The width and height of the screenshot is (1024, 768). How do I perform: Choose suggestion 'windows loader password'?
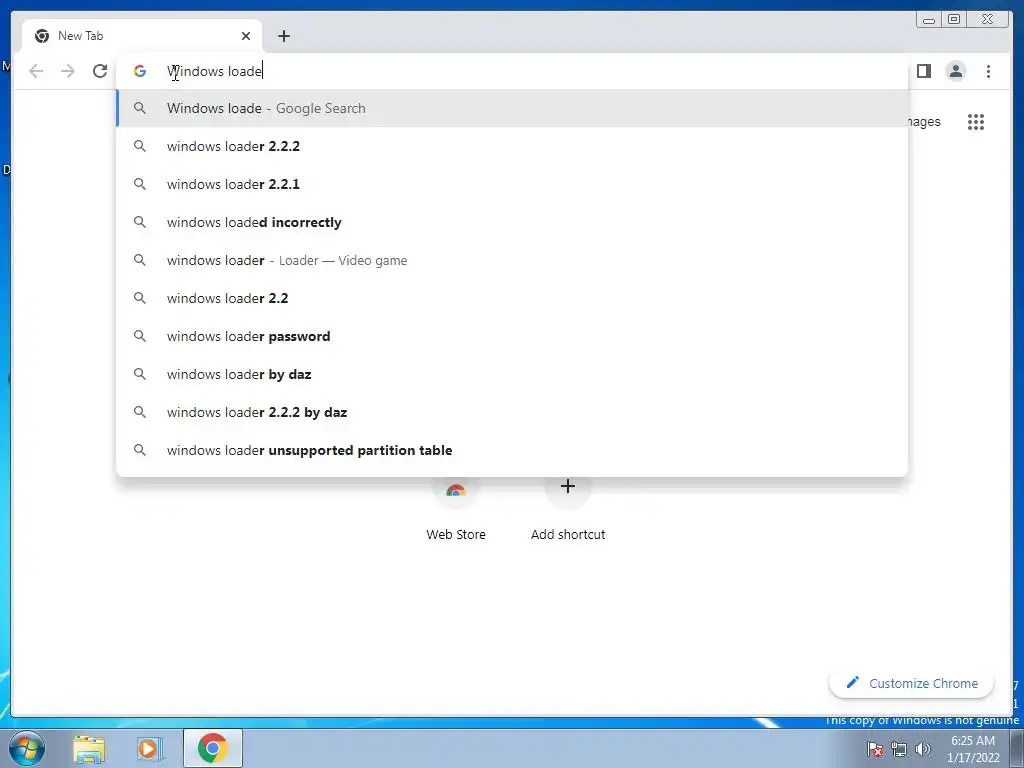[x=512, y=336]
